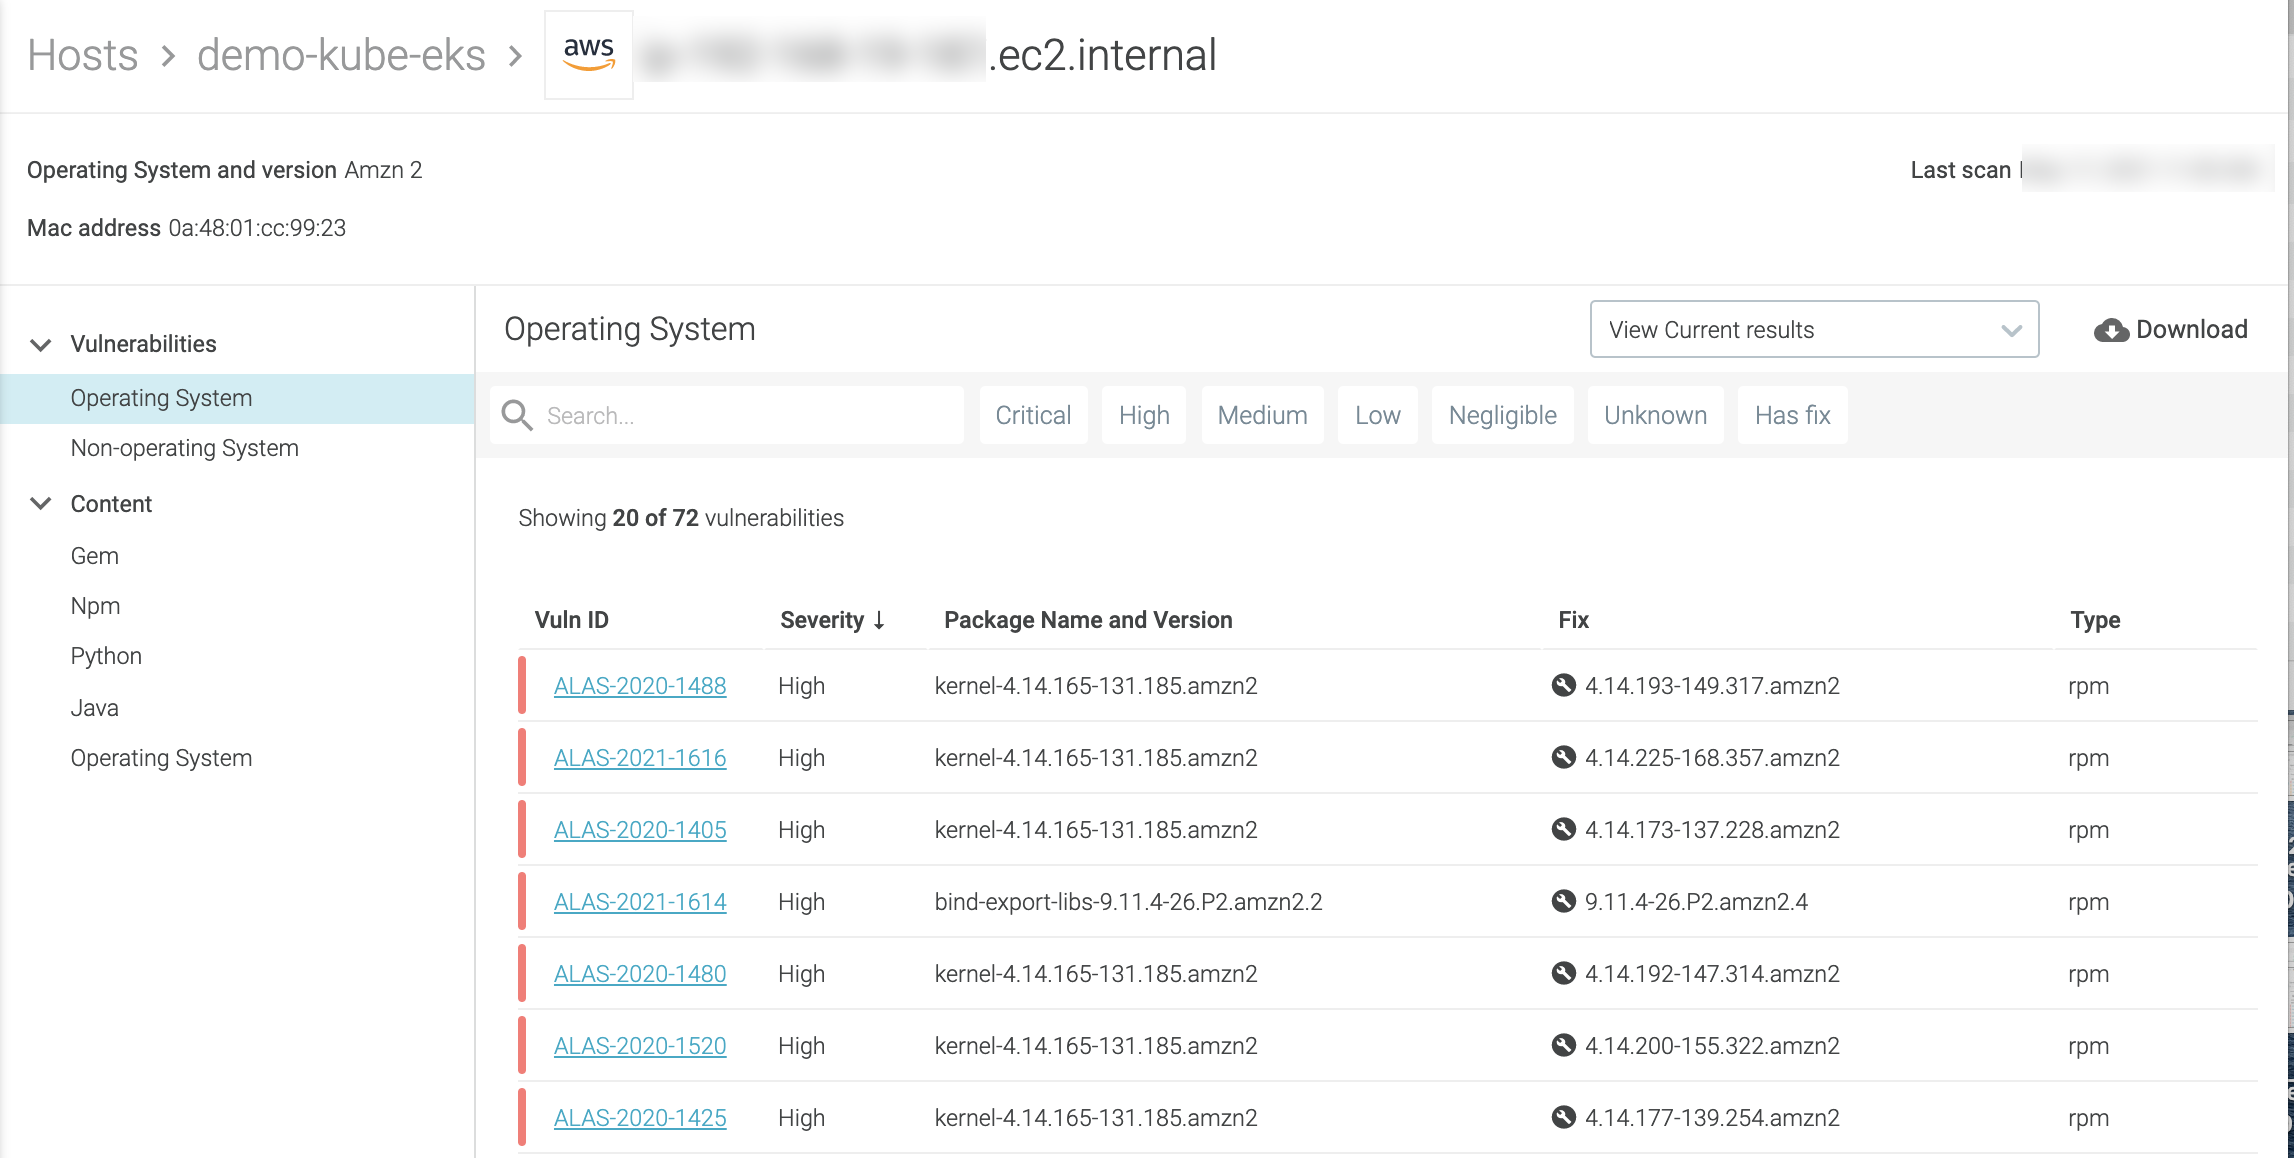Image resolution: width=2294 pixels, height=1158 pixels.
Task: Click fix wrench icon for ALAS-2021-1616
Action: click(x=1563, y=757)
